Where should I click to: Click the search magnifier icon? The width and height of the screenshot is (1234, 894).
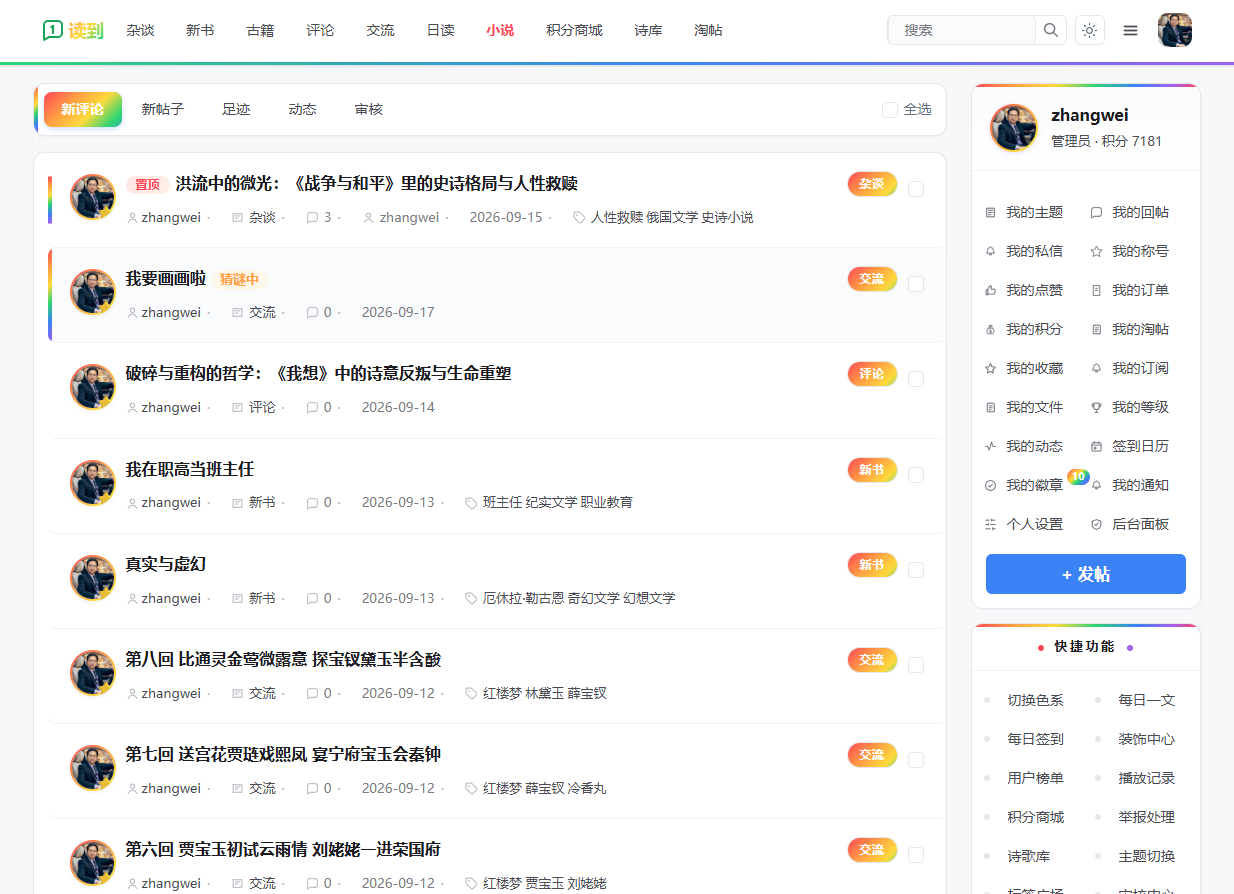[x=1050, y=30]
